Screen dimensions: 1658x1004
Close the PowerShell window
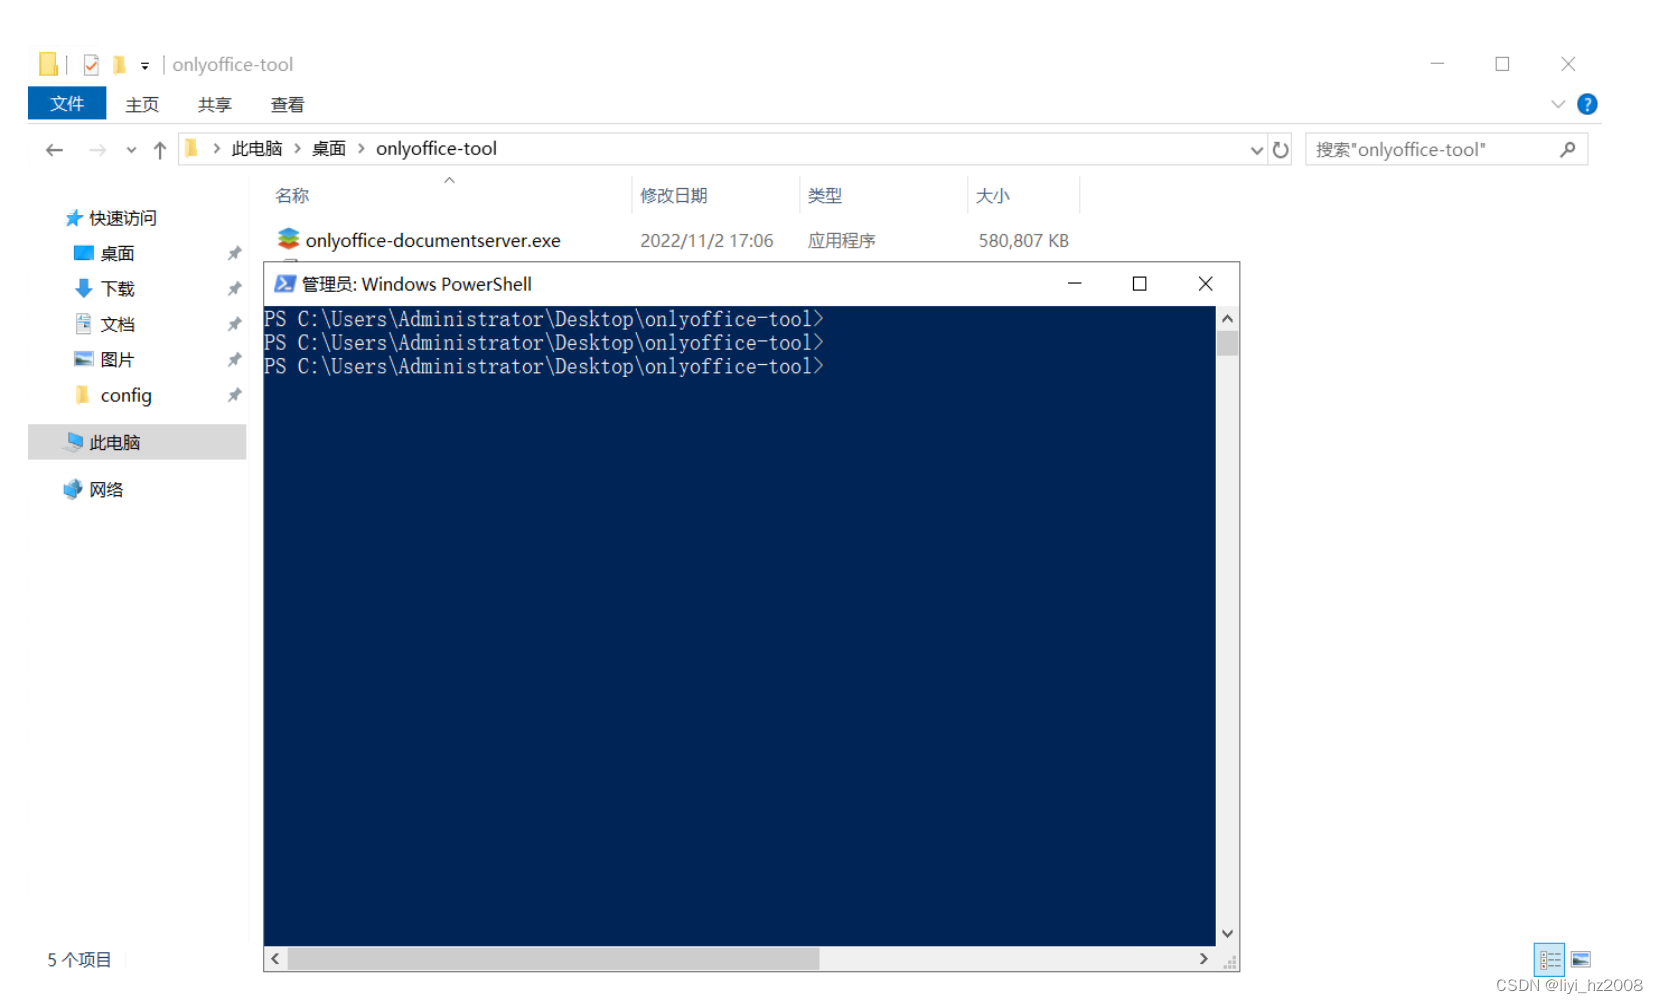tap(1206, 284)
